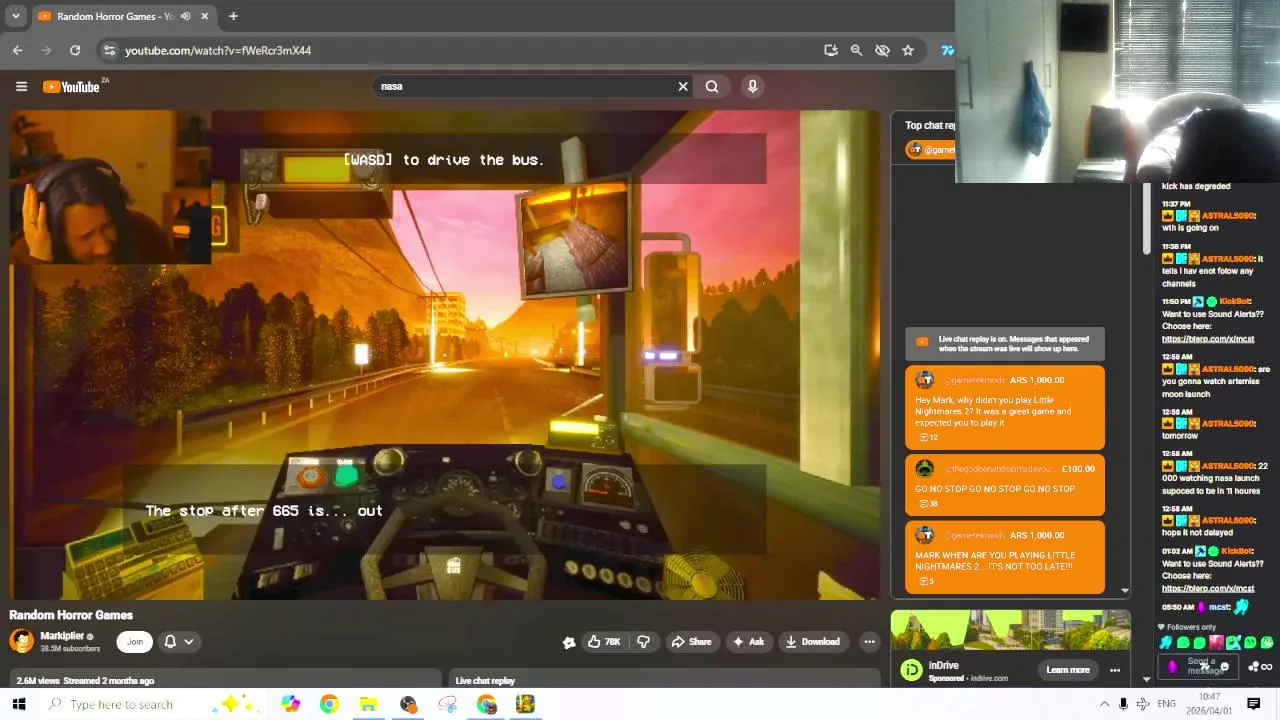Like the video showing 78K likes
1280x720 pixels.
605,642
